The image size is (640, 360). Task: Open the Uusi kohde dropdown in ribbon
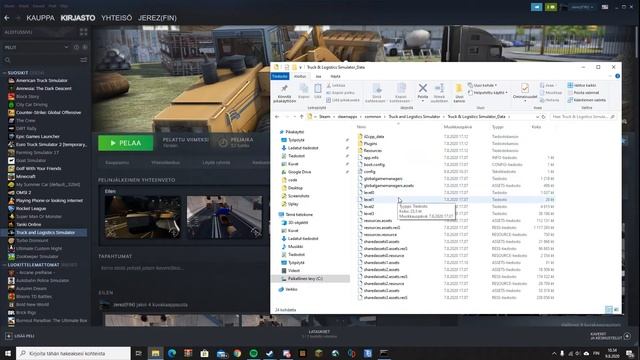482,85
